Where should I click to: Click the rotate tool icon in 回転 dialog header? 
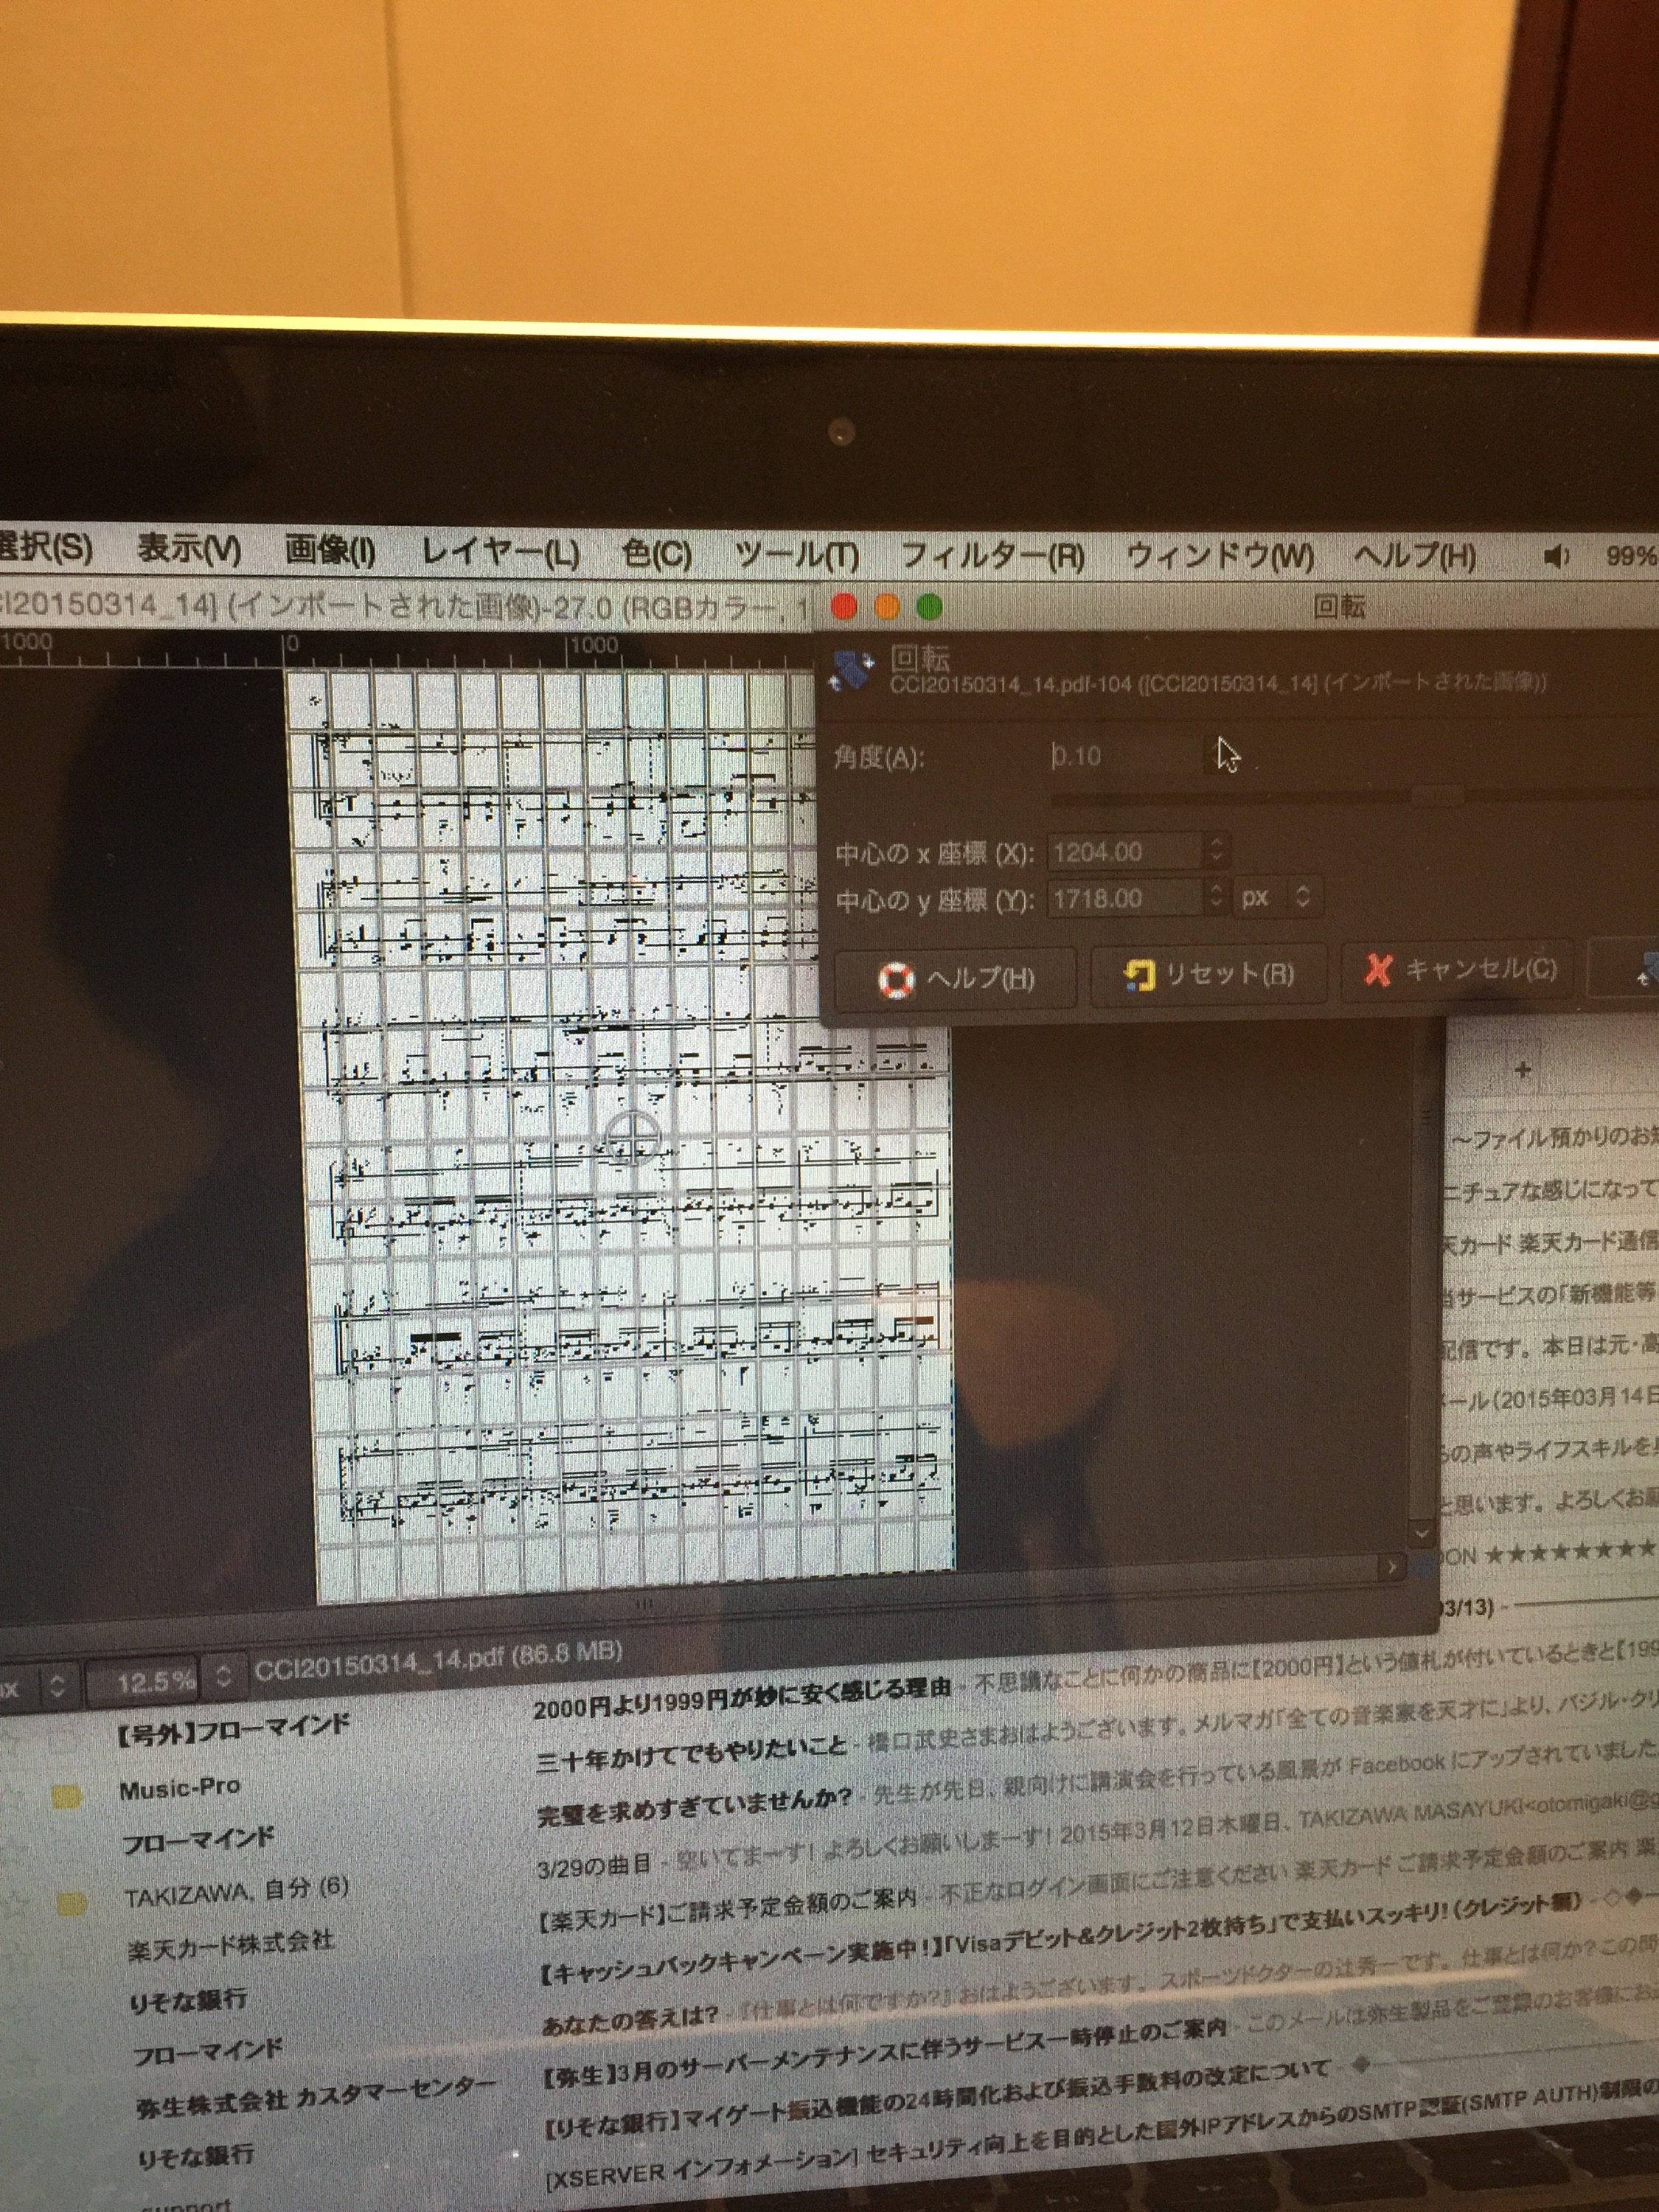(851, 671)
